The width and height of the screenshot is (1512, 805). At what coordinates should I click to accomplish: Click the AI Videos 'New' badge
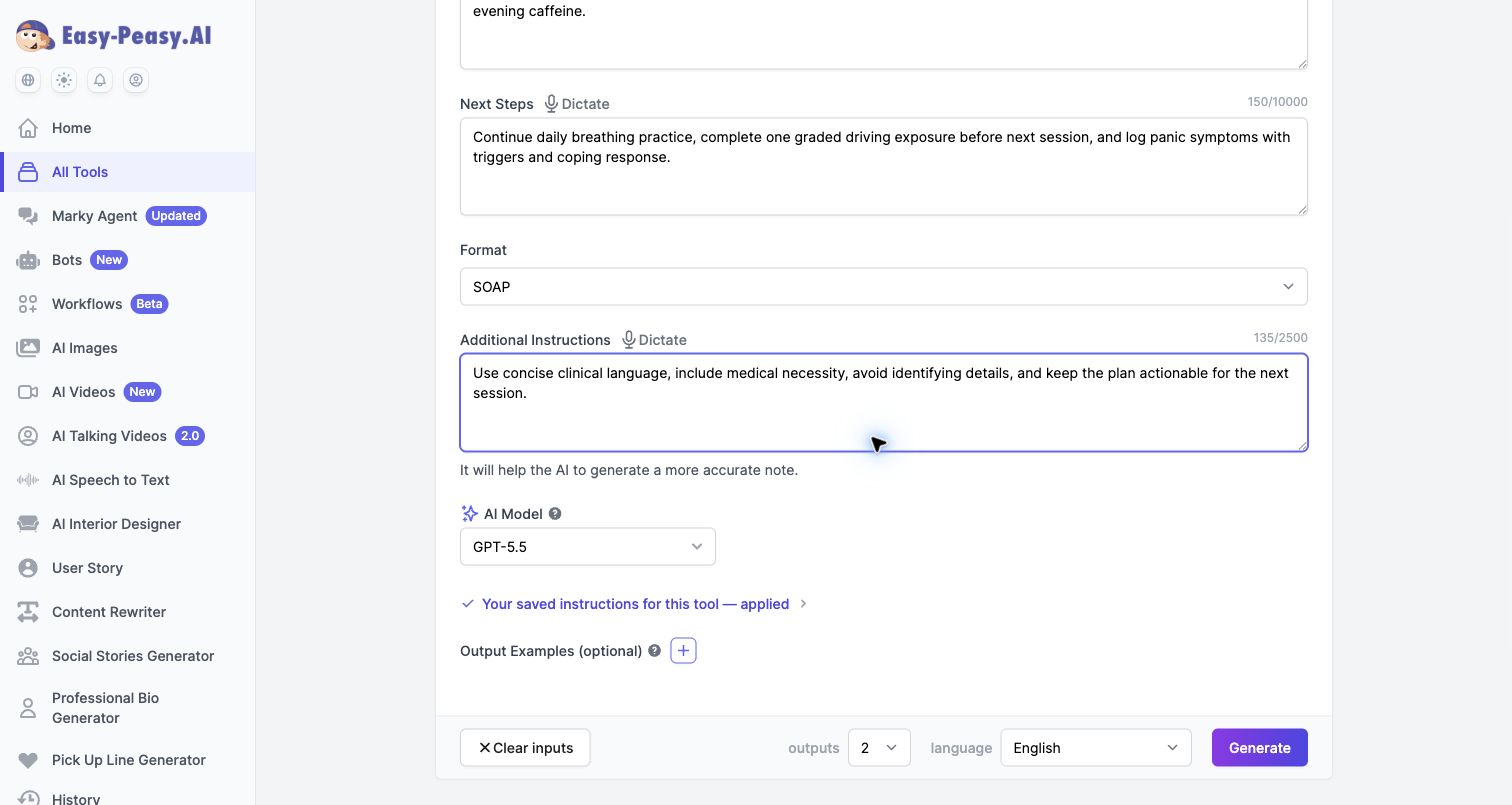coord(142,392)
